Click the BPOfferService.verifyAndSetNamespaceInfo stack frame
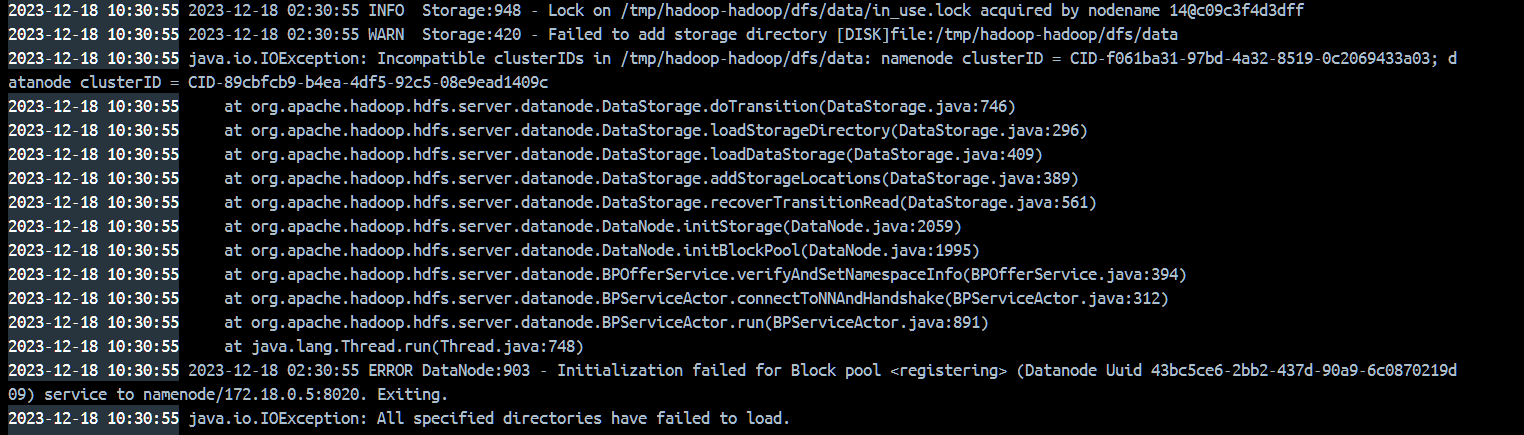The height and width of the screenshot is (435, 1524). pyautogui.click(x=705, y=275)
